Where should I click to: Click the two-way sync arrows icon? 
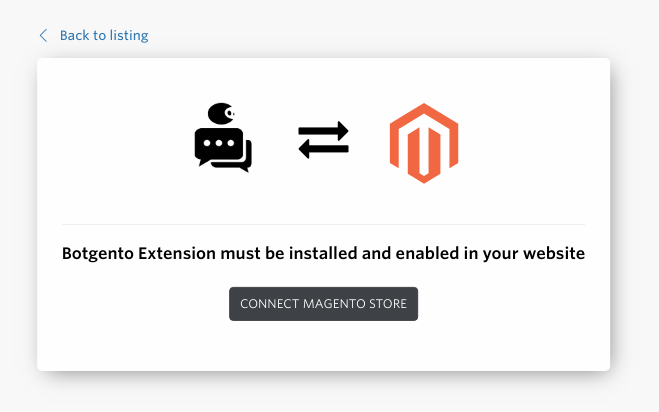pos(323,140)
